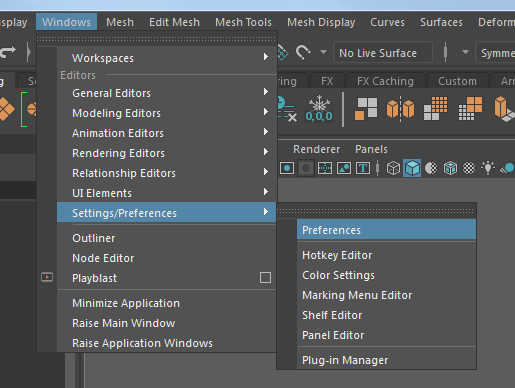This screenshot has width=515, height=388.
Task: Open the Curves menu
Action: point(387,22)
